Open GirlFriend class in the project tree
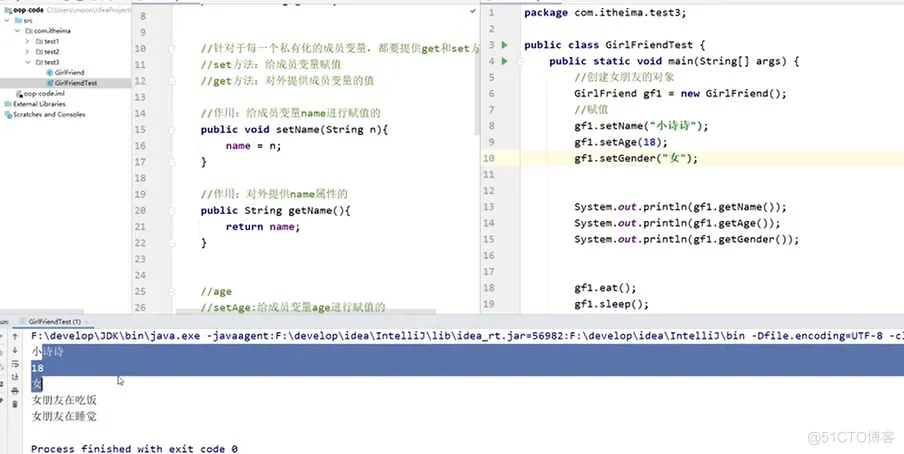This screenshot has height=454, width=904. click(69, 73)
